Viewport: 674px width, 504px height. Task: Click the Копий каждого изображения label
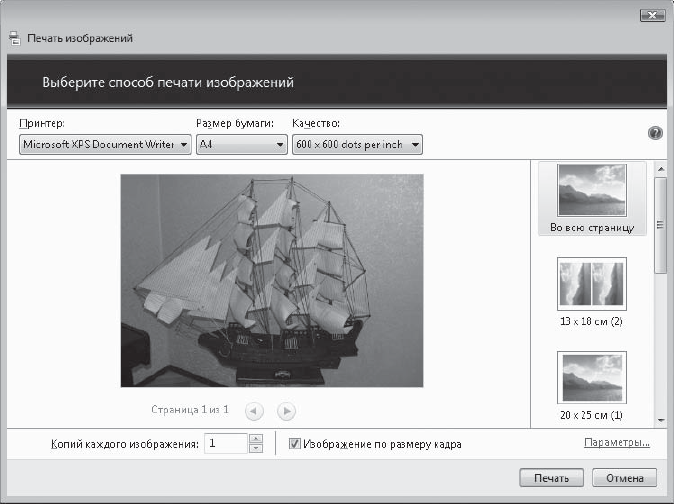tap(125, 444)
